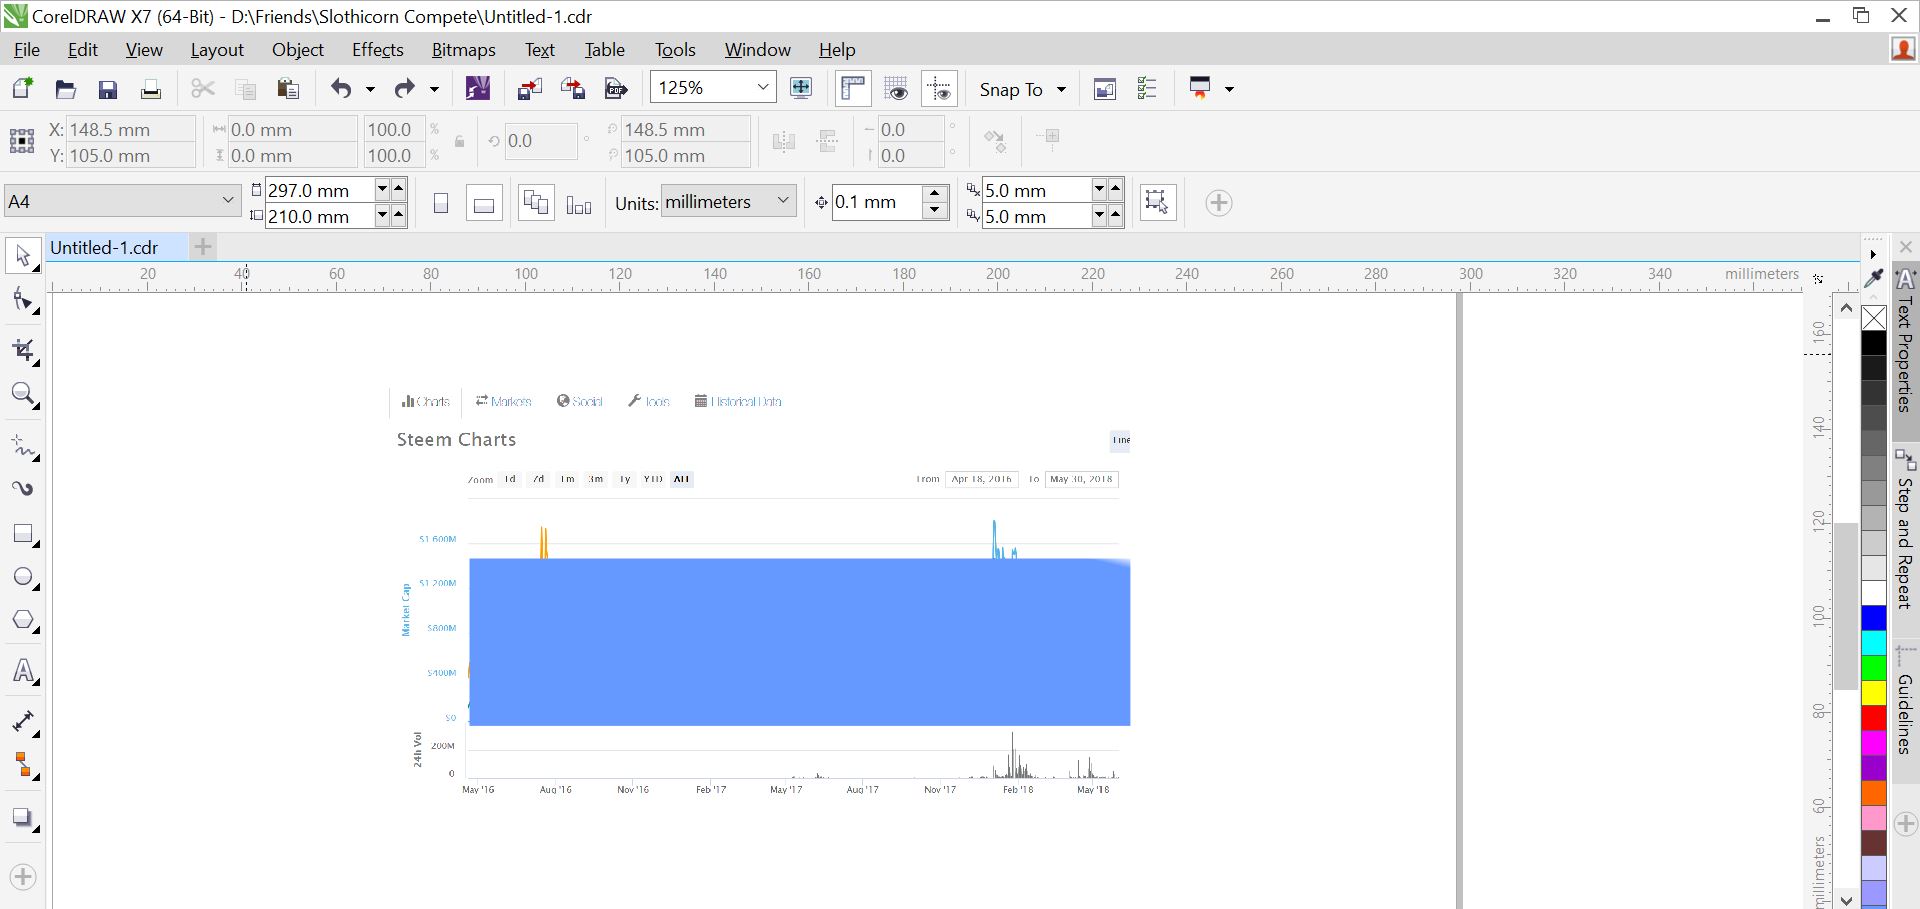This screenshot has width=1920, height=909.
Task: Select Landscape page orientation
Action: click(484, 203)
